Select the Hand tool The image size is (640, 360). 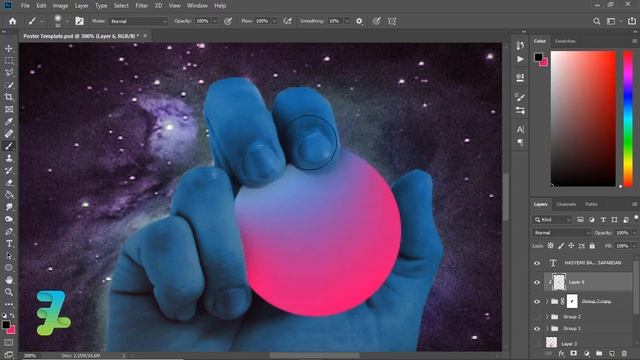[9, 280]
